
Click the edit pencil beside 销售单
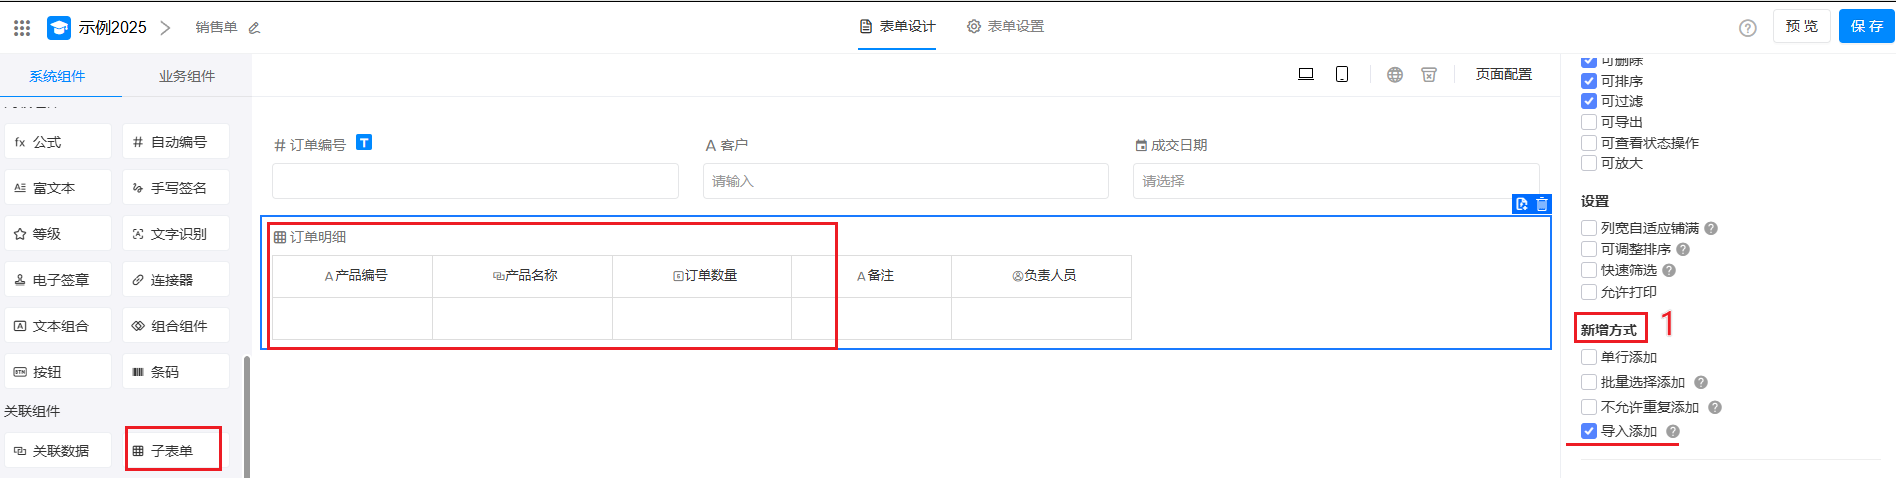254,28
